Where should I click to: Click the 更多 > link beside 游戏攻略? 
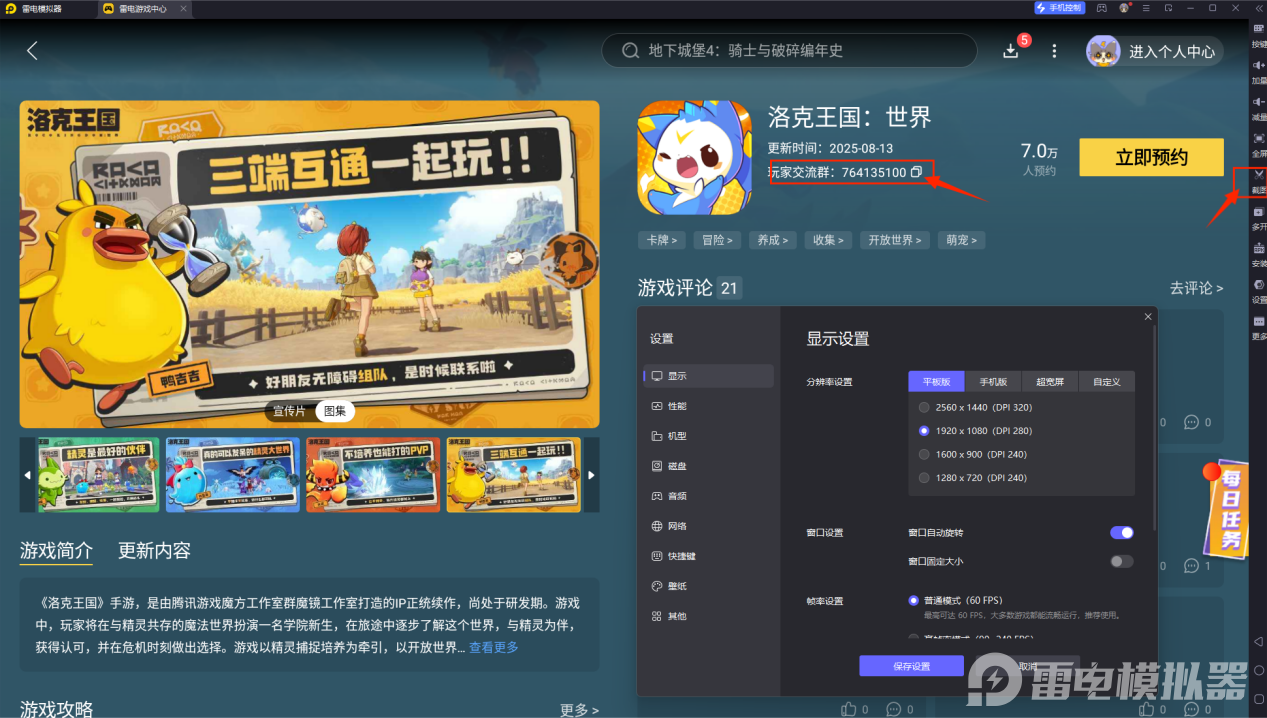tap(579, 709)
